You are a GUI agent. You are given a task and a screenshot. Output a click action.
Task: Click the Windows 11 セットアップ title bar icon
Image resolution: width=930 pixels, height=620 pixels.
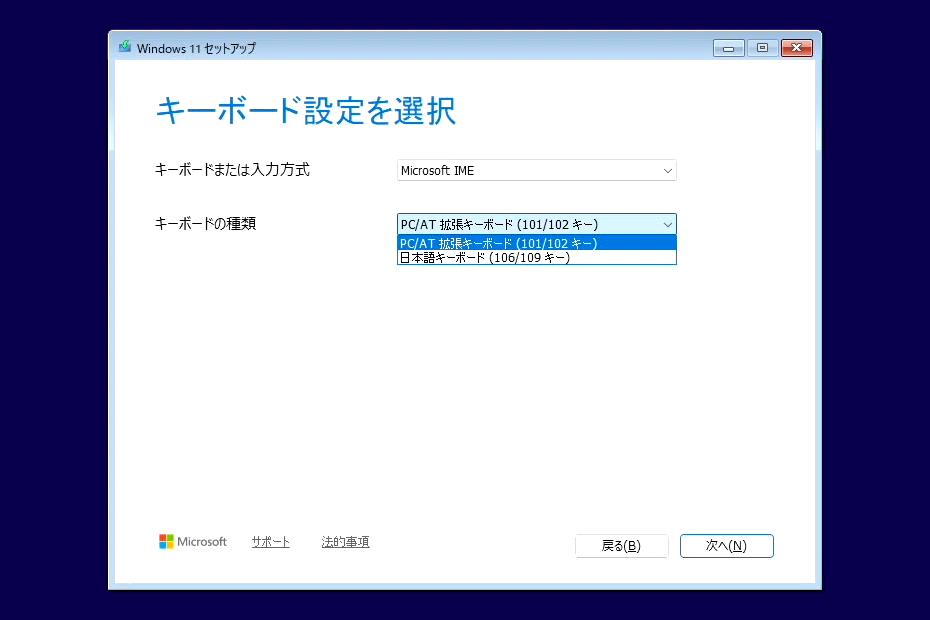click(124, 46)
